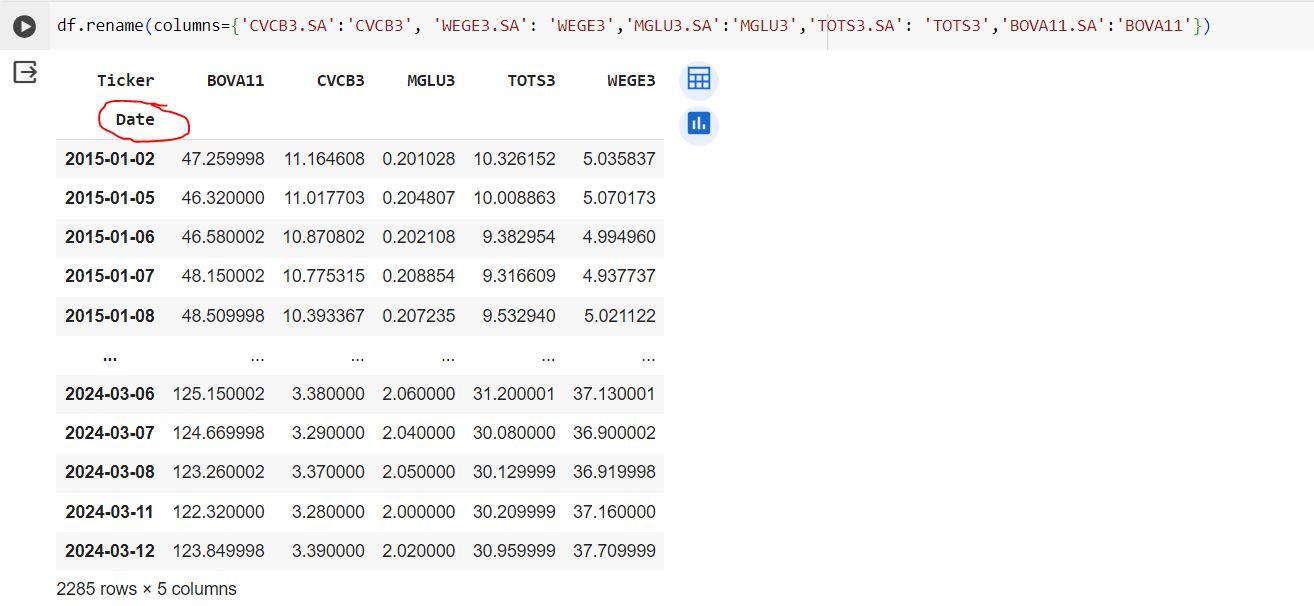
Task: Select the 2015-01-06 row index
Action: (x=110, y=237)
